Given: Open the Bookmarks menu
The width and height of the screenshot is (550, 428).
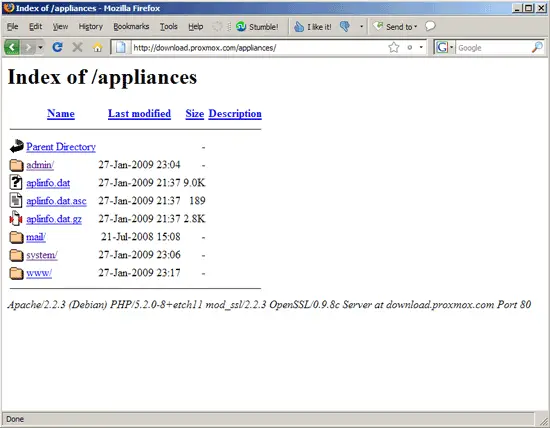Looking at the screenshot, I should [131, 27].
